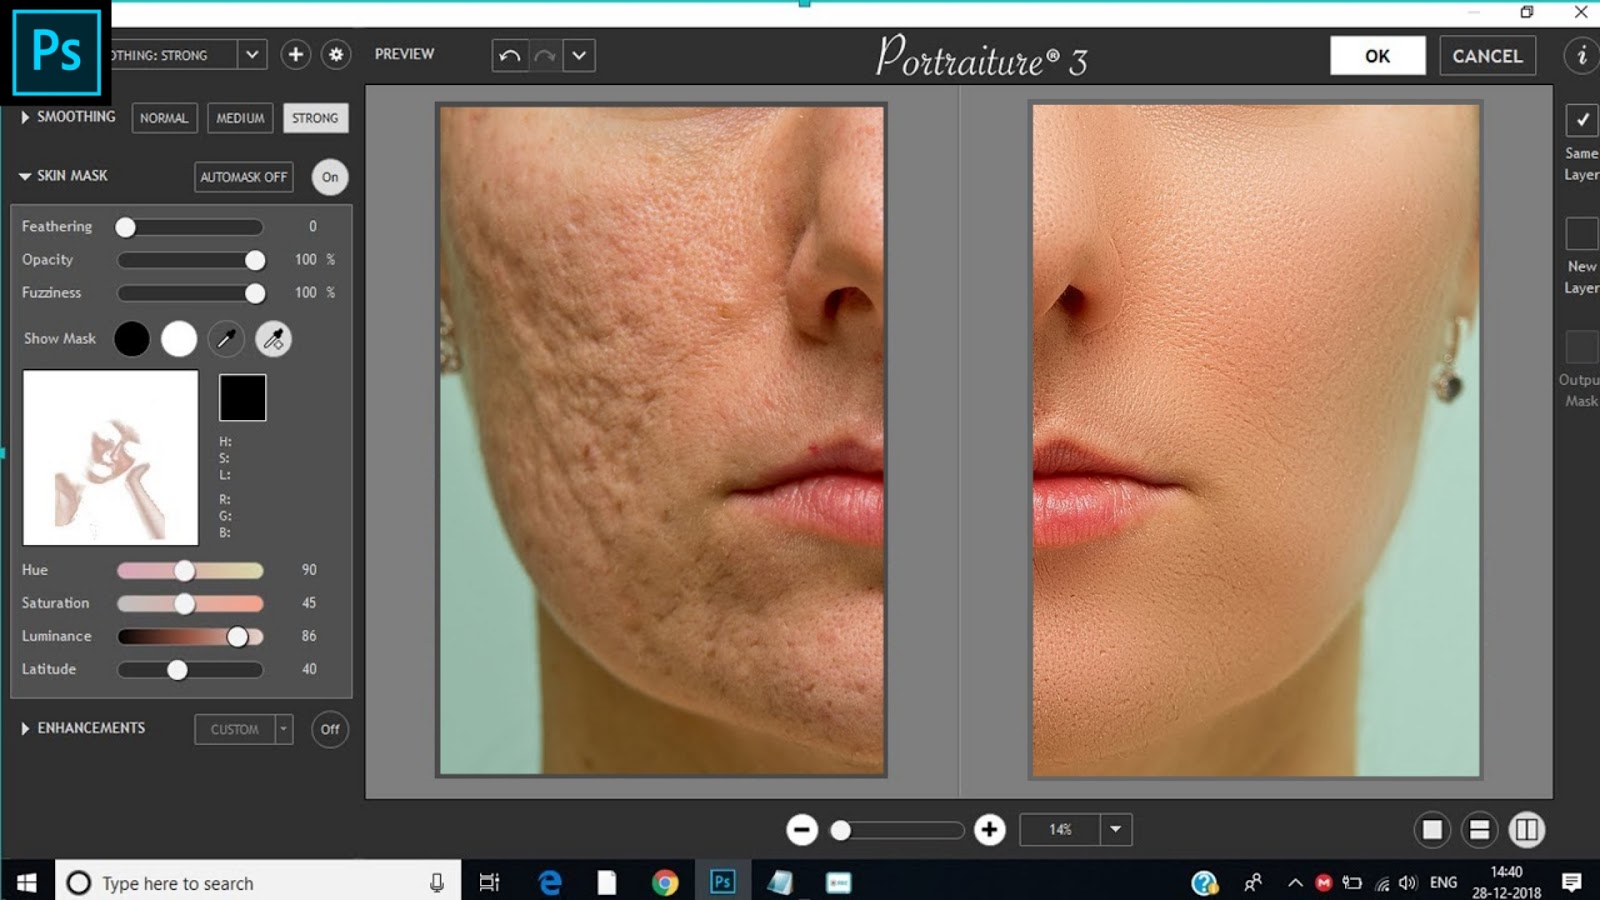Select the expand-mask eyedropper with plus
Viewport: 1600px width, 900px height.
273,339
